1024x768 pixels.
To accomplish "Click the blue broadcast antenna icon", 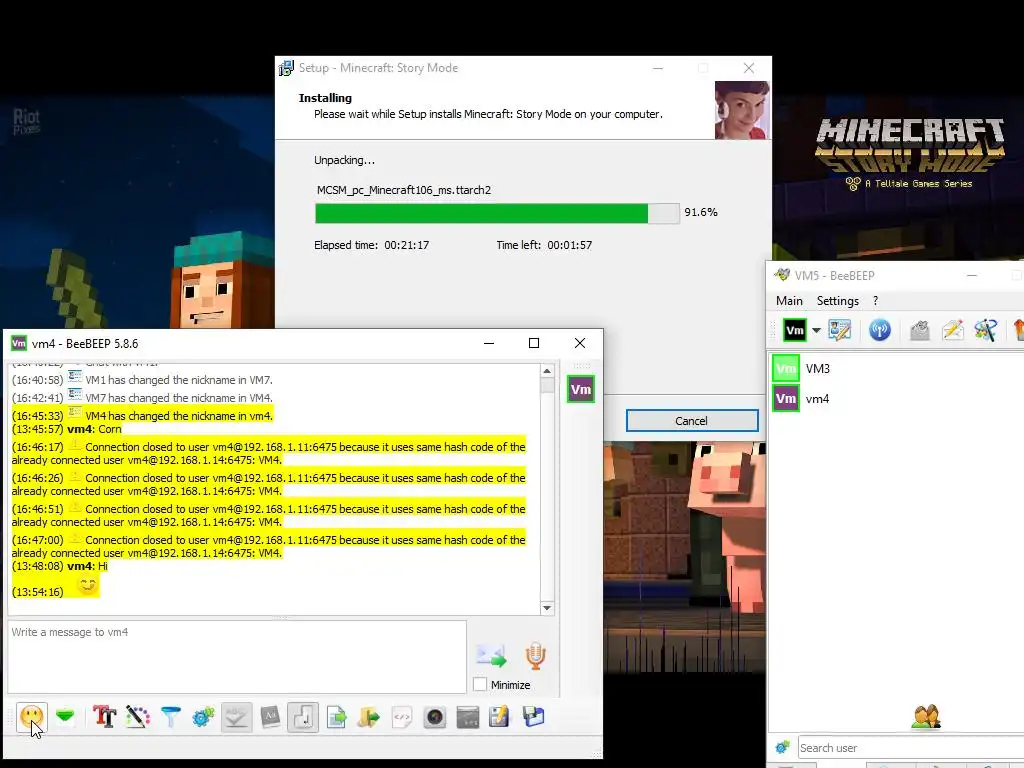I will click(x=880, y=330).
